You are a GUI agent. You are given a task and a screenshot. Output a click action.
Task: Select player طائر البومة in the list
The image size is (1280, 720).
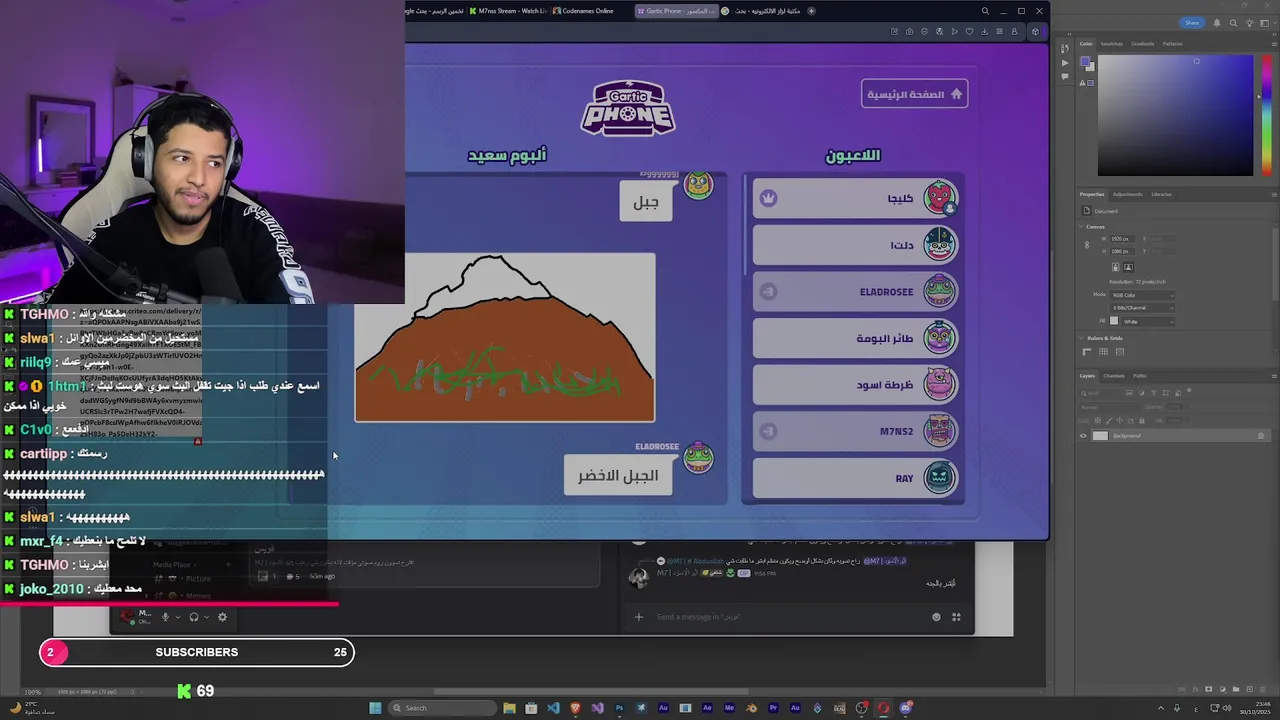[855, 338]
